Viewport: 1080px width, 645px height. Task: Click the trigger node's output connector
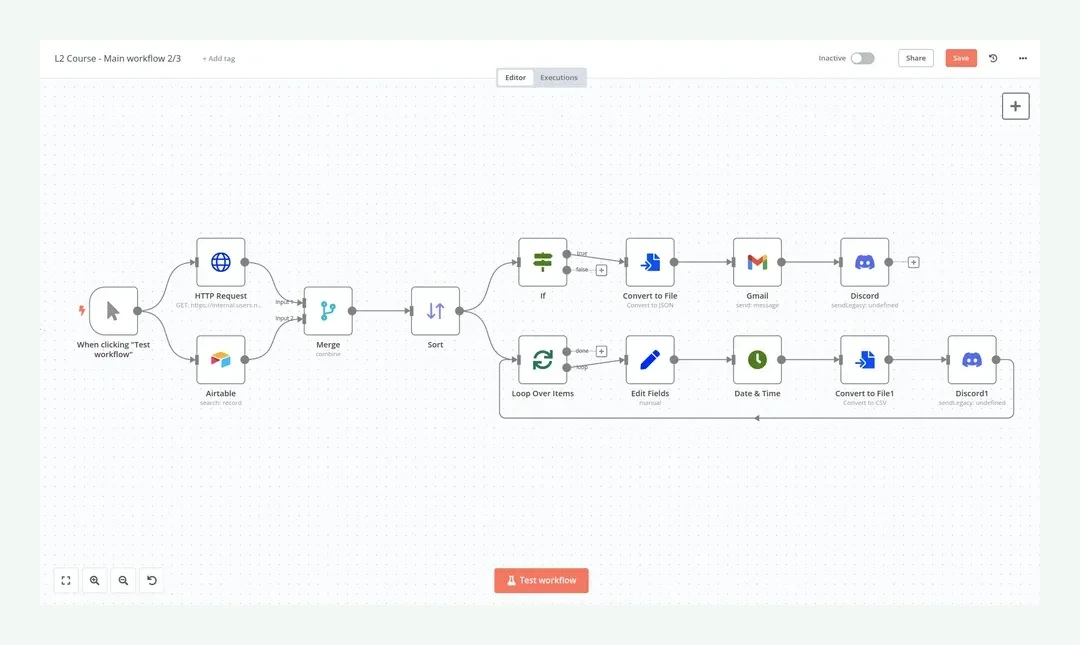tap(138, 311)
